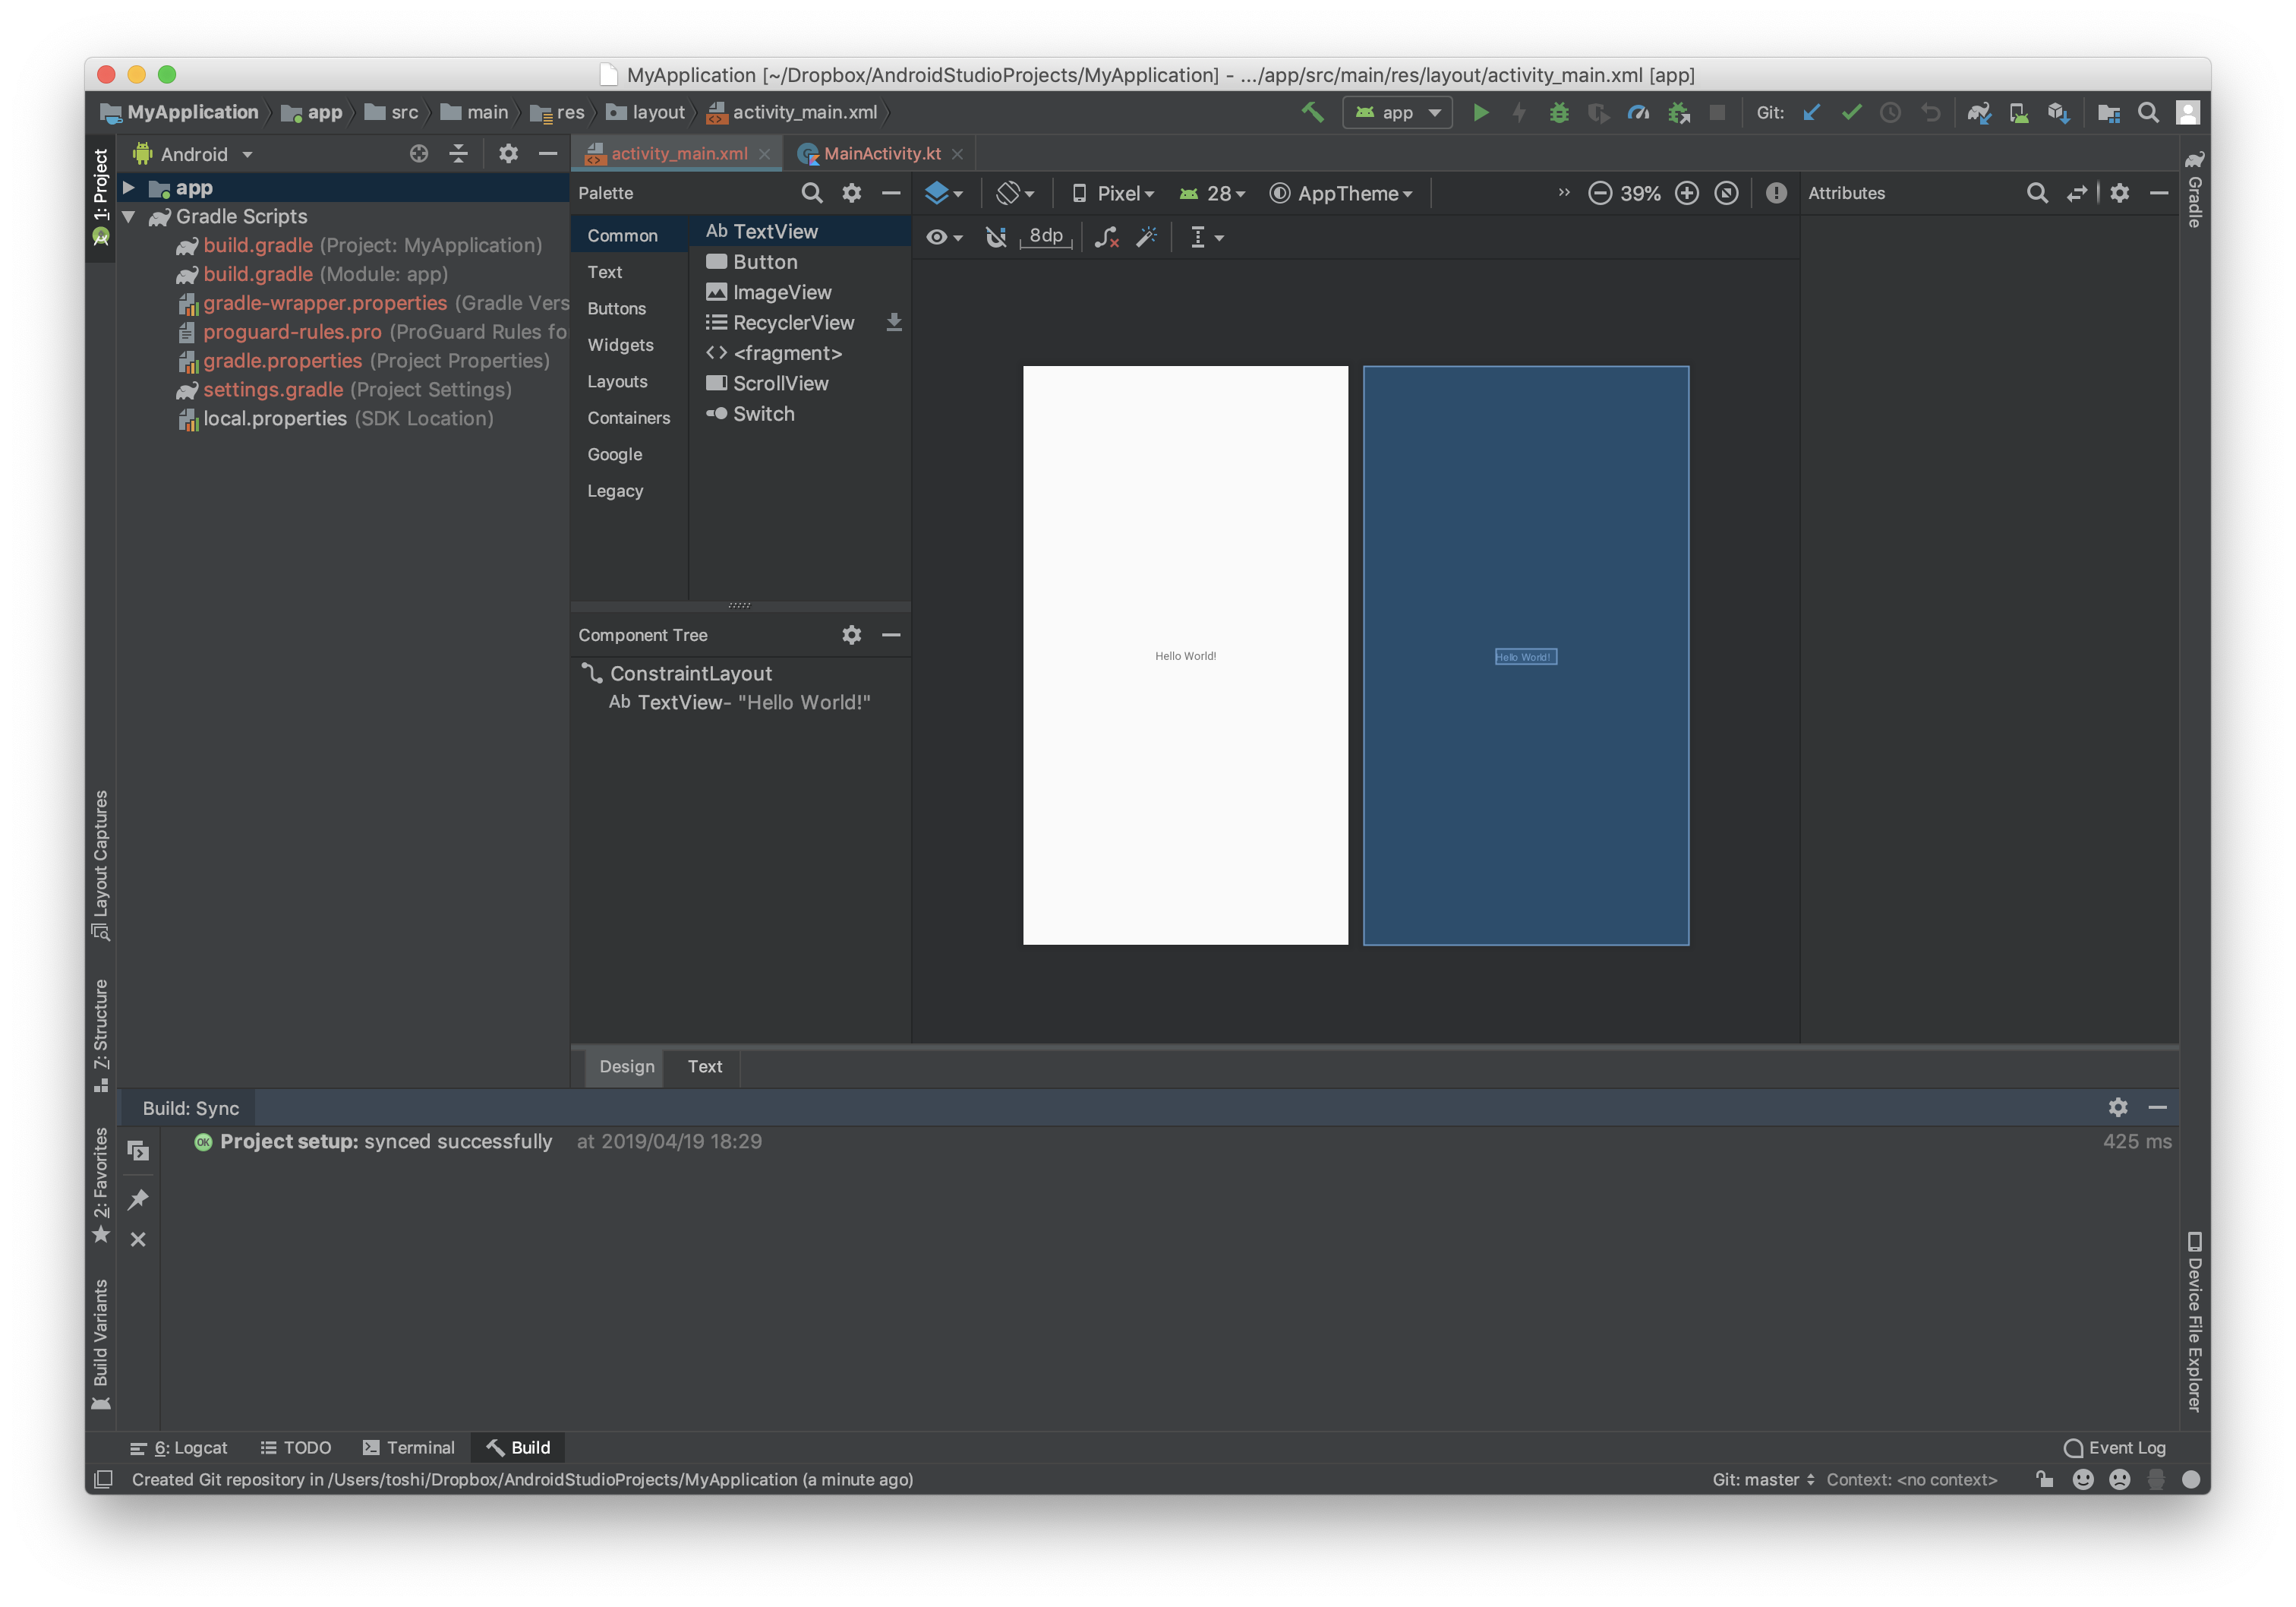Click the Make Project hammer icon

click(x=1312, y=112)
